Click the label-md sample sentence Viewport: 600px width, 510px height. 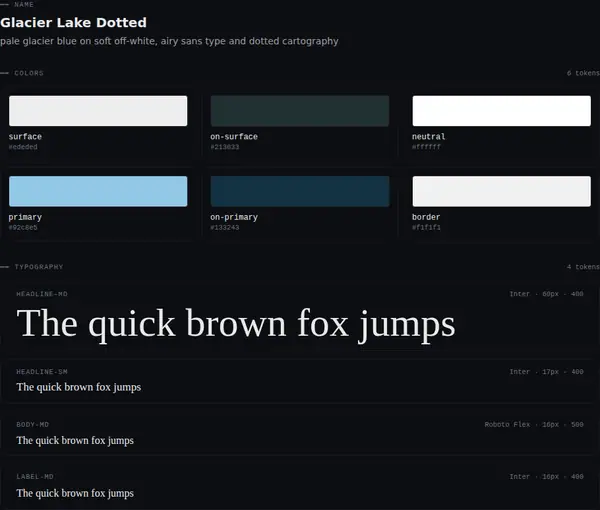(75, 494)
